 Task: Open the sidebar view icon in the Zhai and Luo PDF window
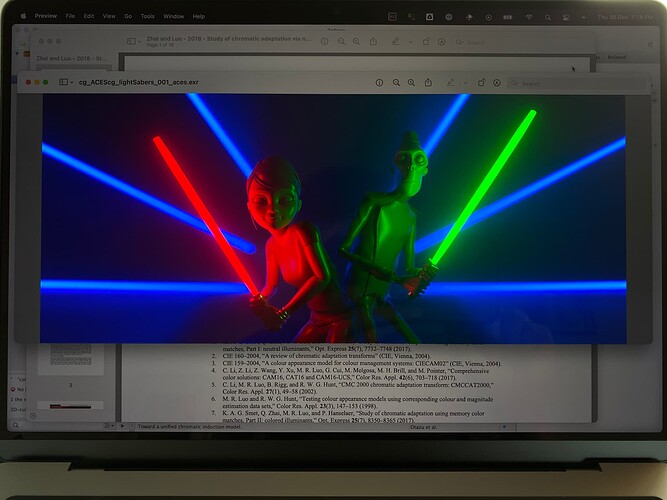(x=131, y=41)
